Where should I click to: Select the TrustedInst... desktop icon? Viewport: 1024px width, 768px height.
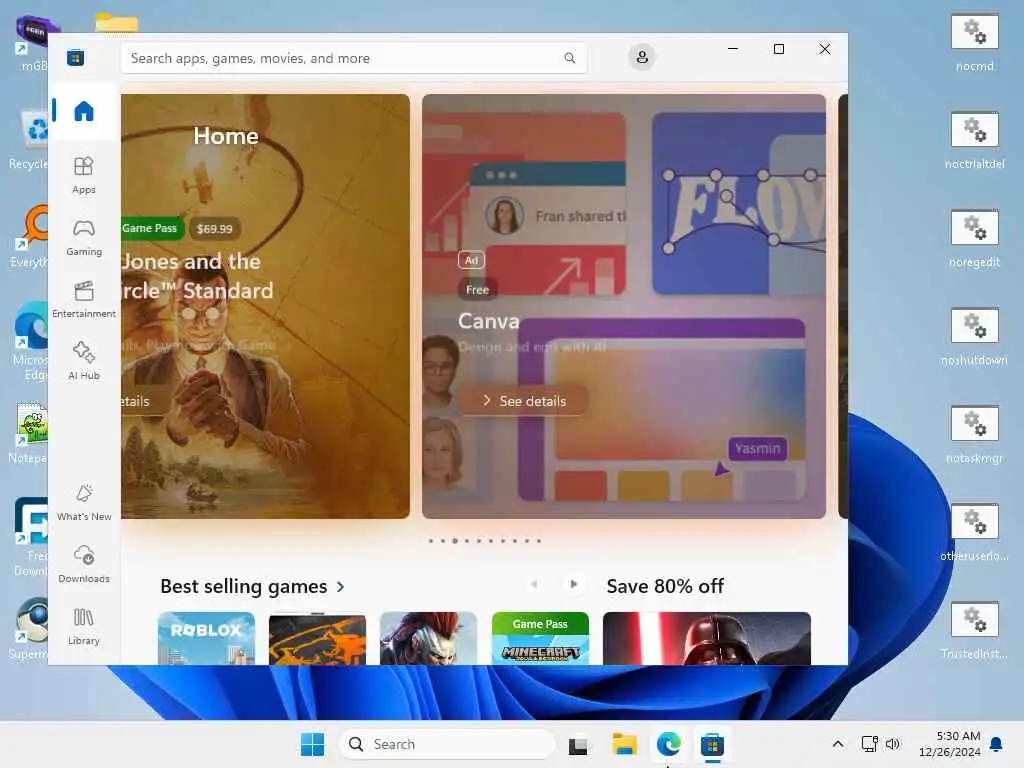click(974, 630)
